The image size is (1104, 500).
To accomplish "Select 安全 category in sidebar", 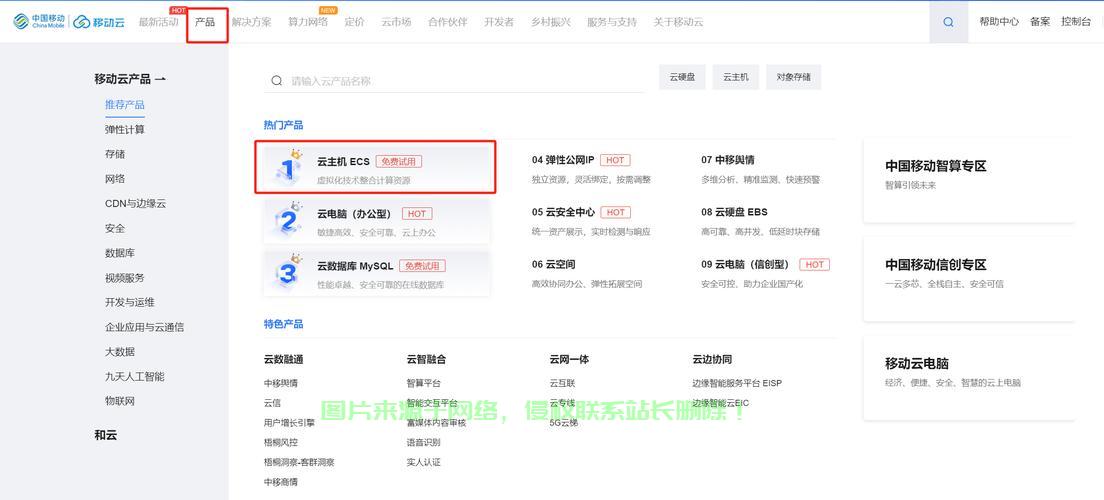I will (x=115, y=228).
